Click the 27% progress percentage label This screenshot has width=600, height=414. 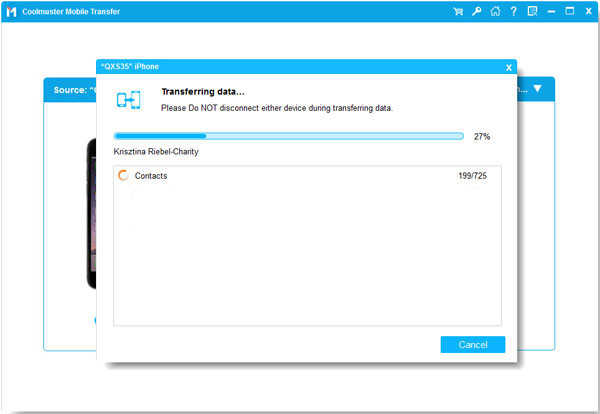point(482,136)
